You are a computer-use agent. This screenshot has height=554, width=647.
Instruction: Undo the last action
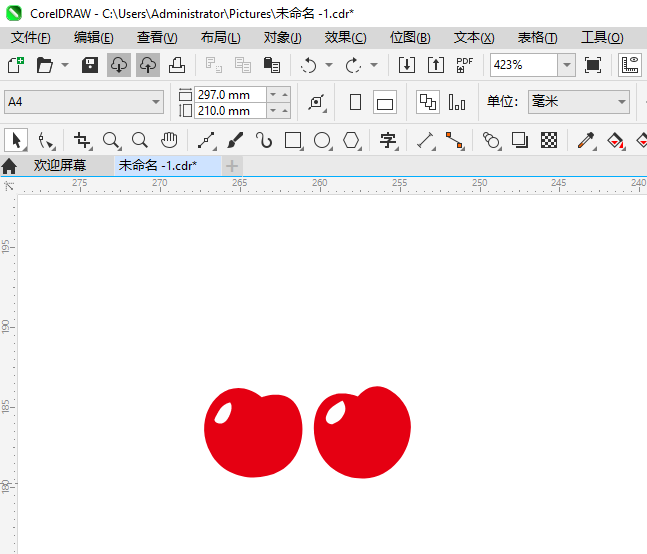coord(309,65)
